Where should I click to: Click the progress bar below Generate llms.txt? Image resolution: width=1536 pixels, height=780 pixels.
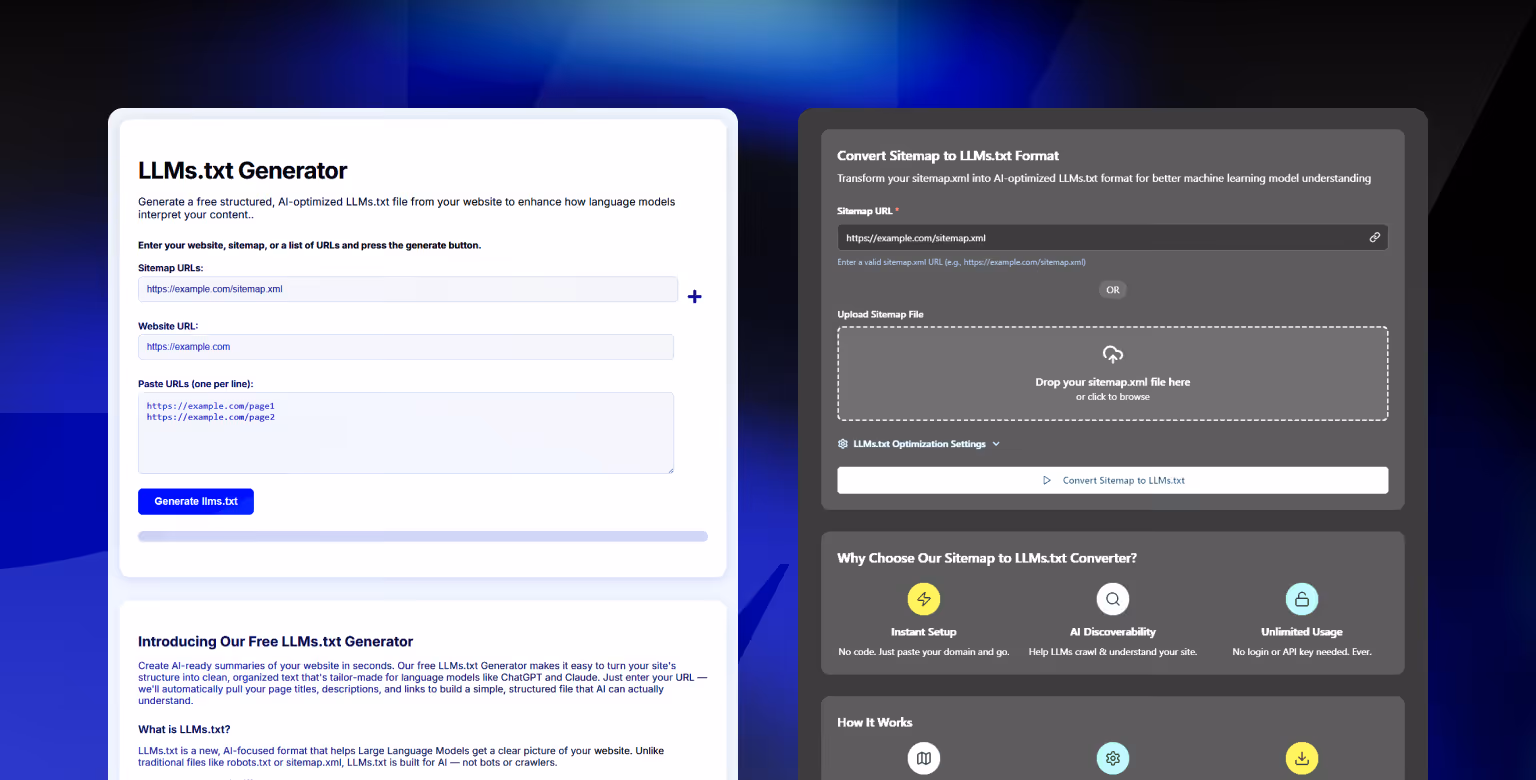coord(422,536)
